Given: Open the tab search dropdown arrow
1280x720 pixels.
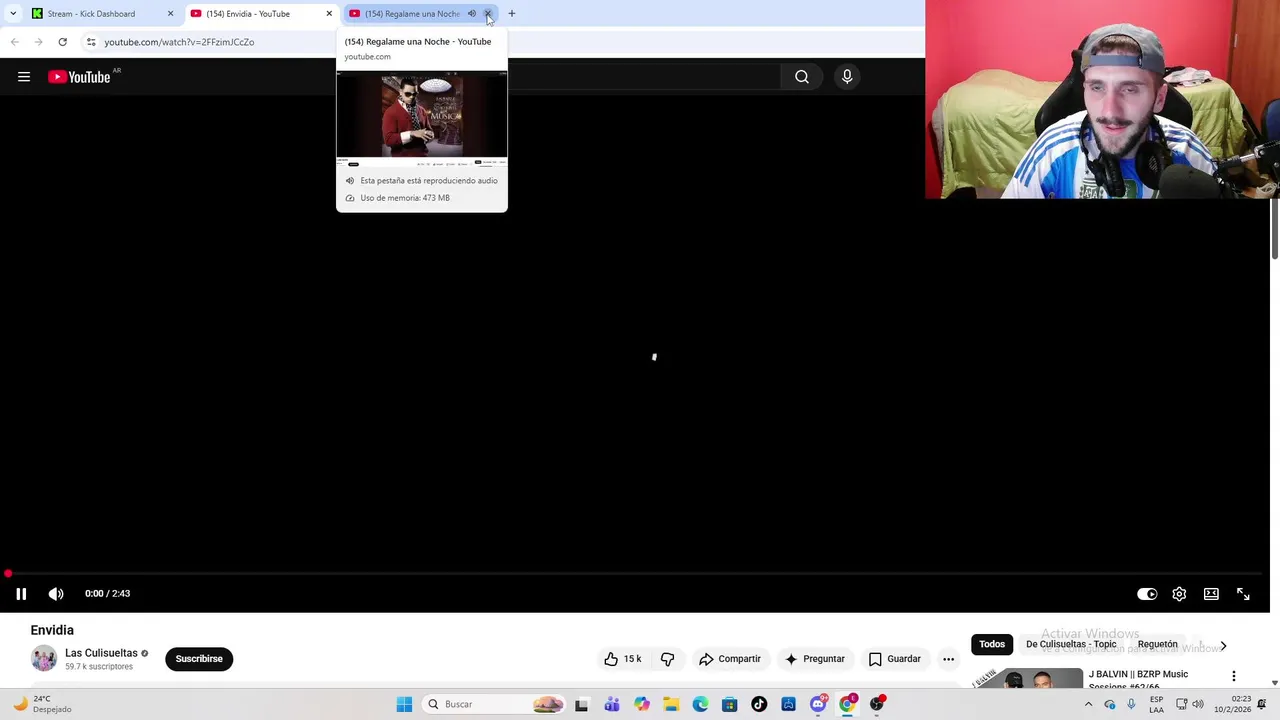Looking at the screenshot, I should coord(13,14).
